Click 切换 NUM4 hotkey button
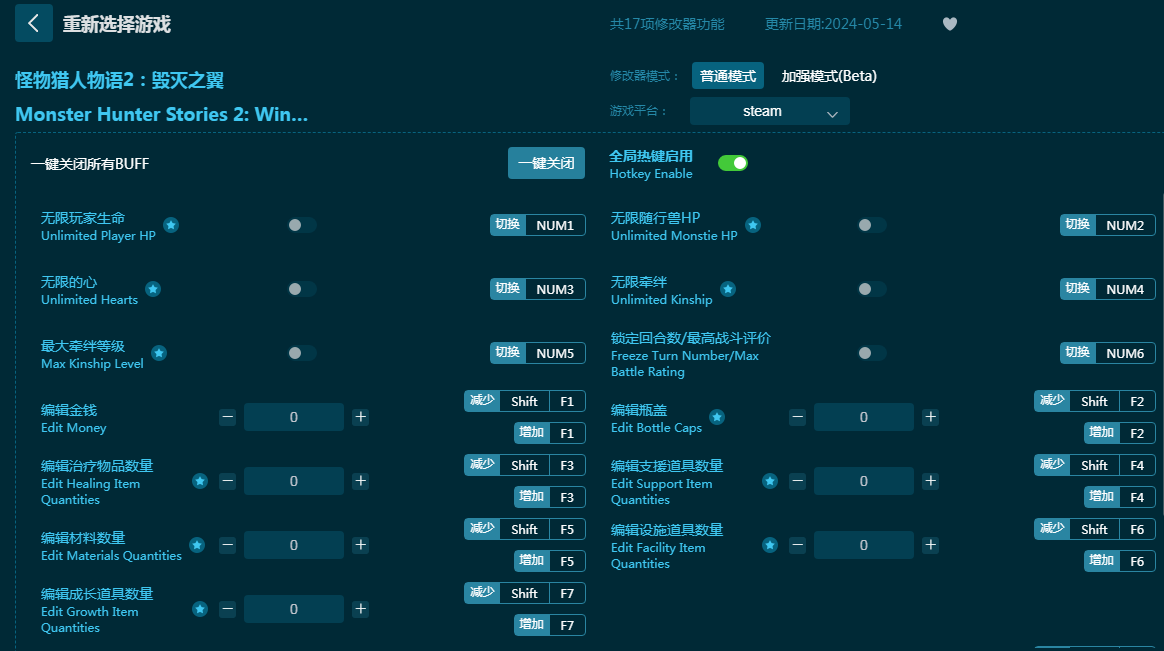1164x651 pixels. point(1108,289)
